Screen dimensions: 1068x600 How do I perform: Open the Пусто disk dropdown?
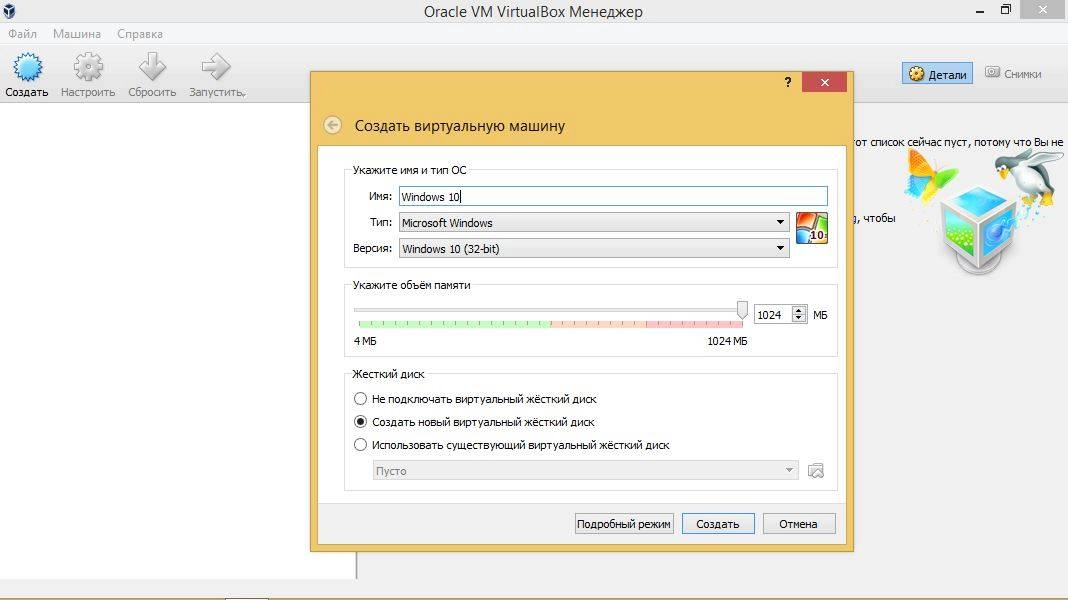(585, 471)
